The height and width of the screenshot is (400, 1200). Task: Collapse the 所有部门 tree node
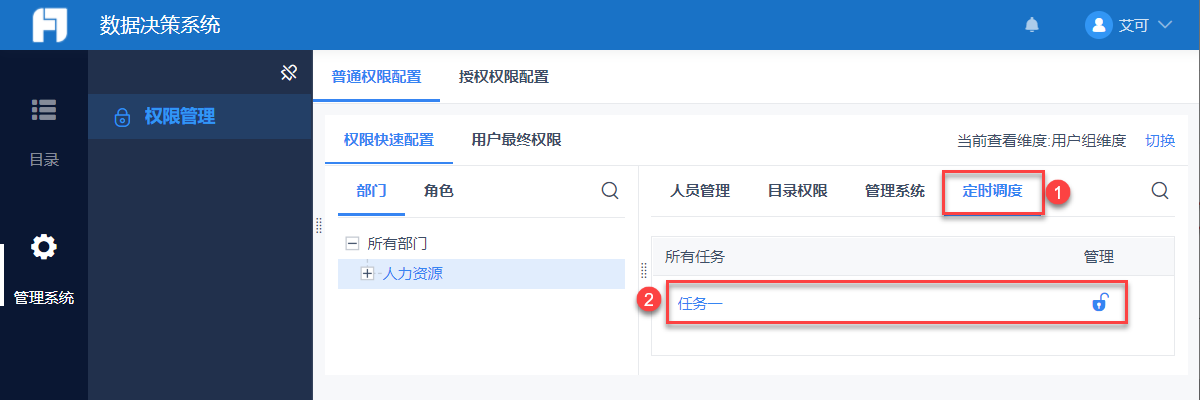351,243
